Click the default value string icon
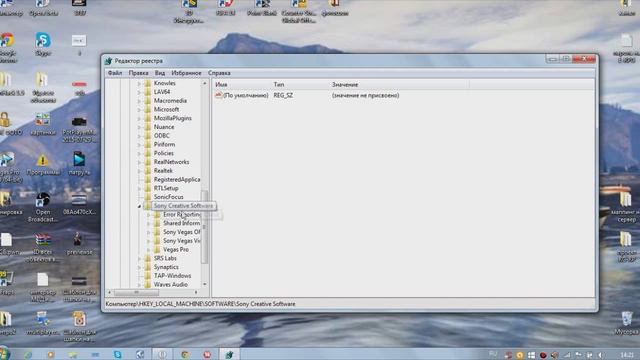 218,95
